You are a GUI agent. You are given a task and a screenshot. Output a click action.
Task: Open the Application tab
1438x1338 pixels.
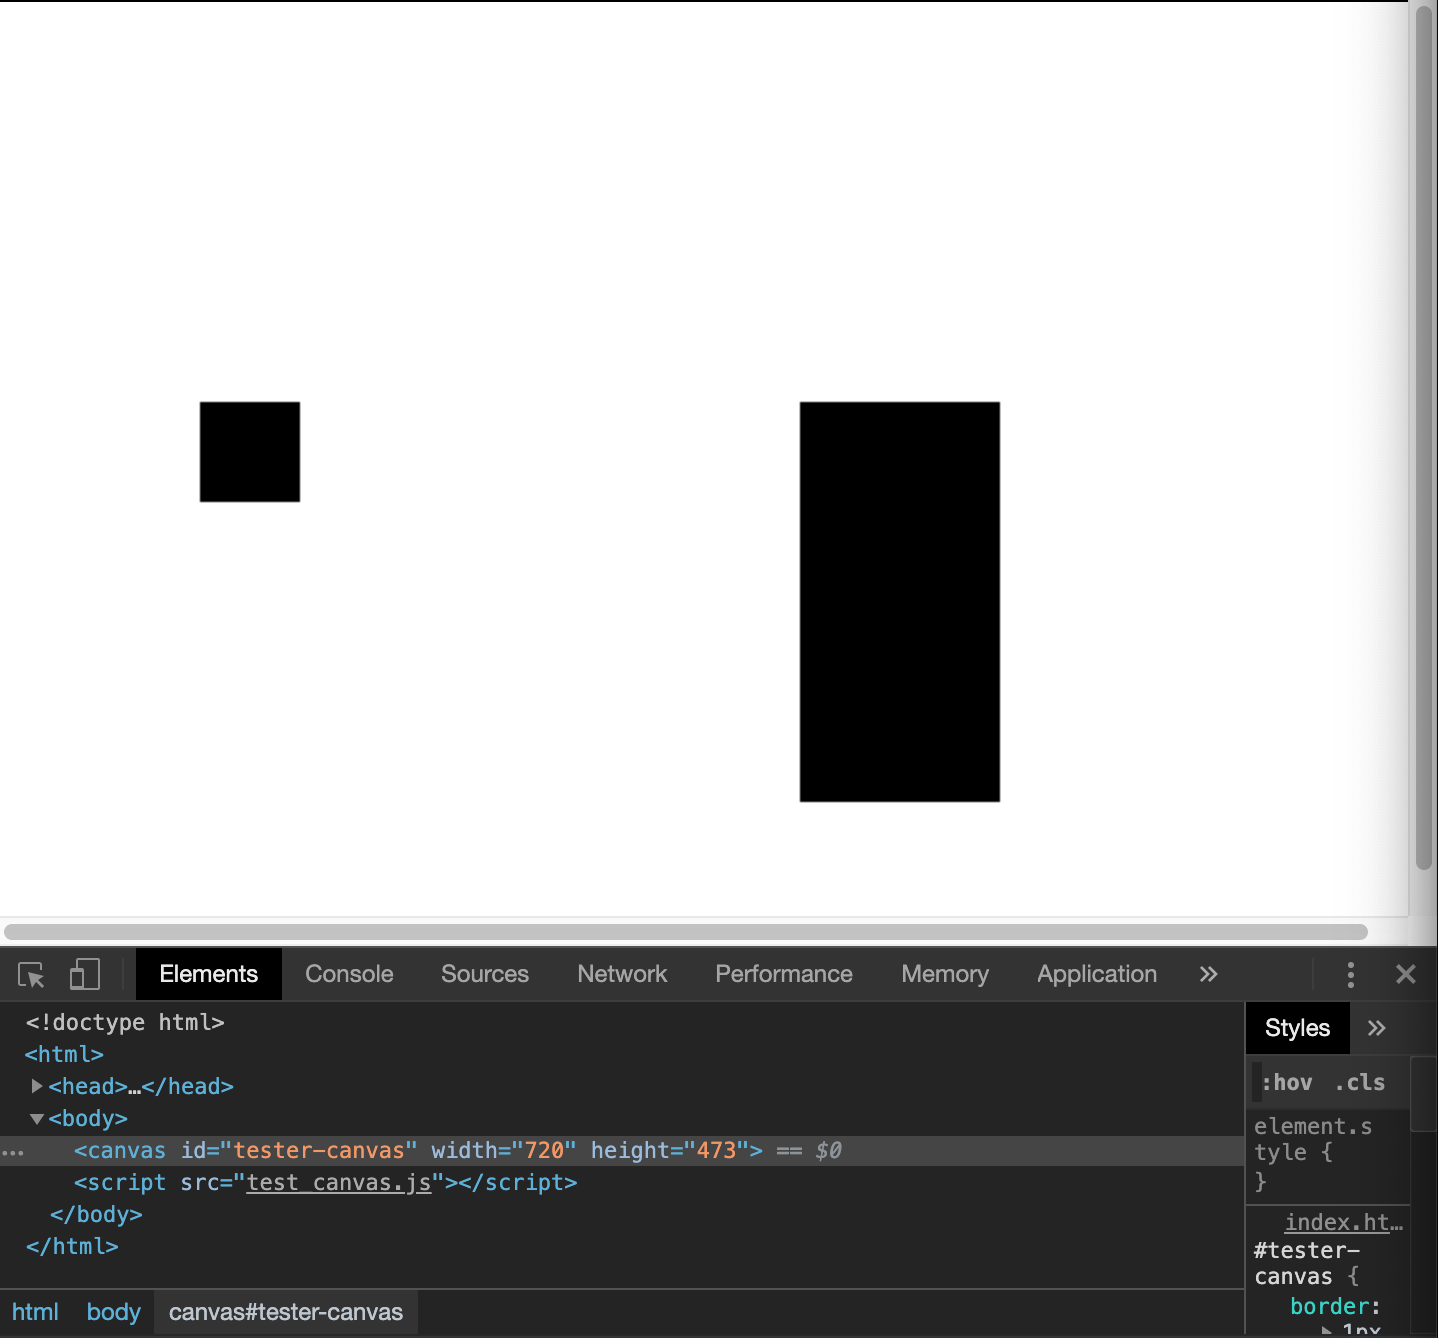1097,975
